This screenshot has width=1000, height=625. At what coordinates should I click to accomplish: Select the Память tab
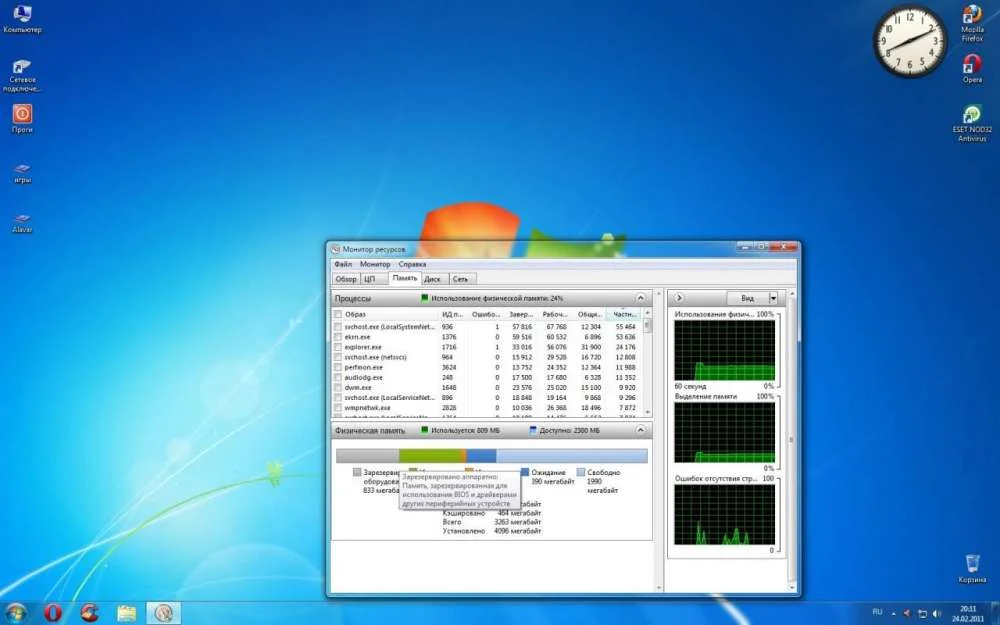(404, 278)
